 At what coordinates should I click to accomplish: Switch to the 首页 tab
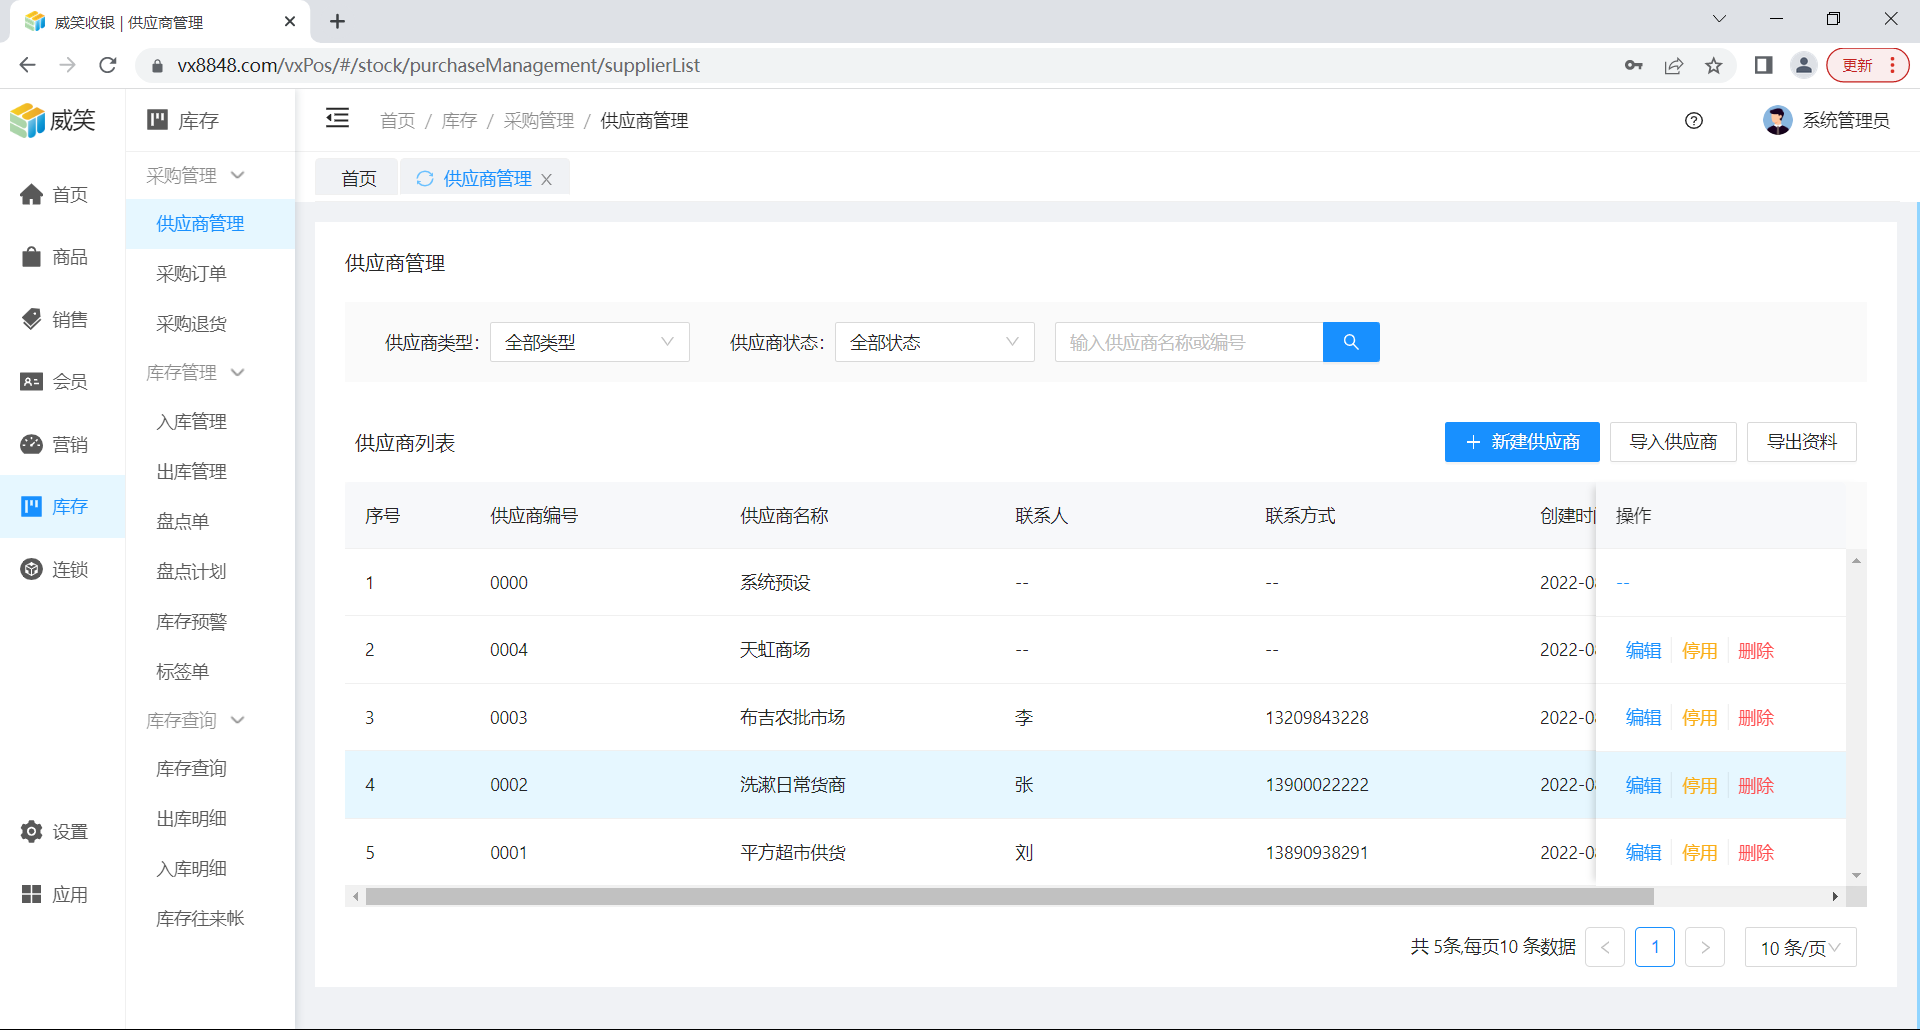click(x=358, y=178)
